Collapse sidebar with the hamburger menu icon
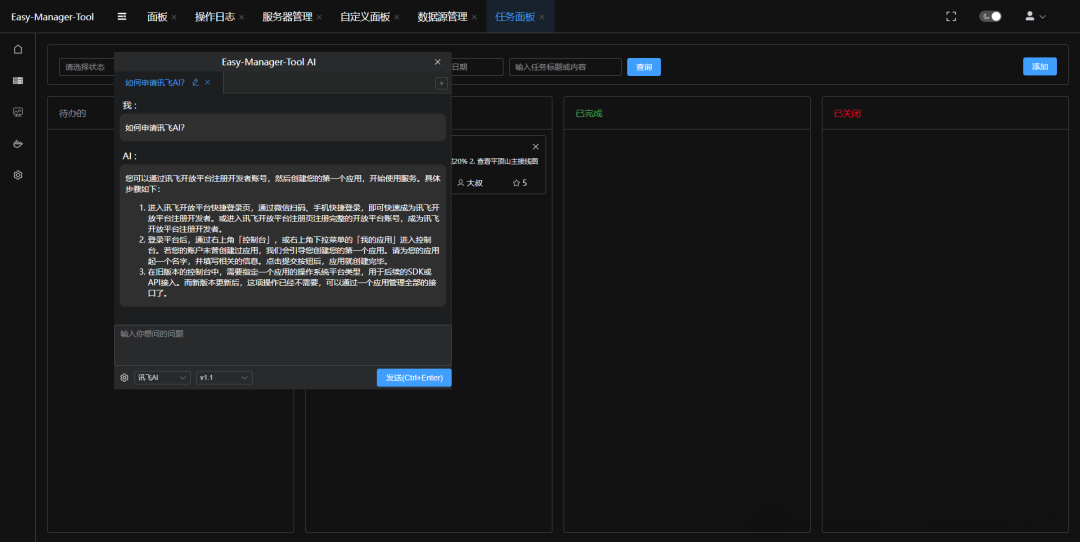Screen dimensions: 1080x542 coord(122,17)
